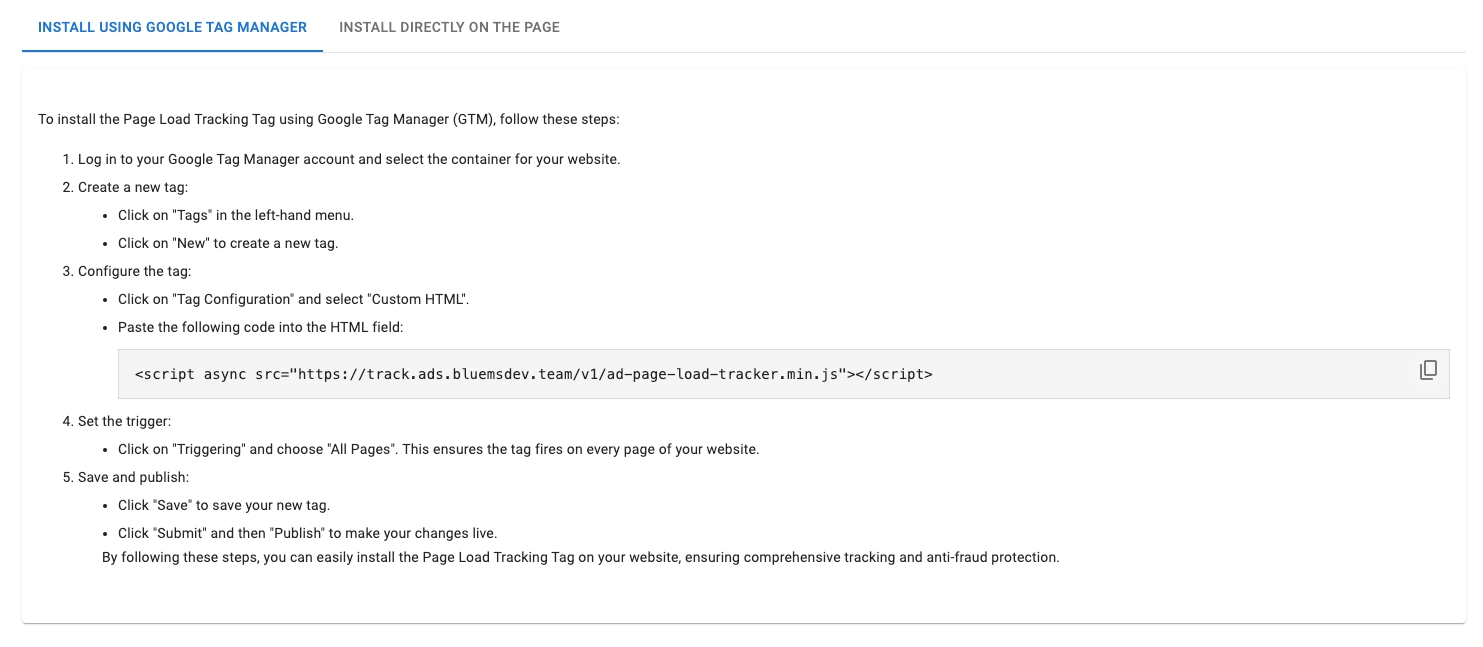The width and height of the screenshot is (1483, 647).
Task: Click the copy code icon
Action: (x=1428, y=370)
